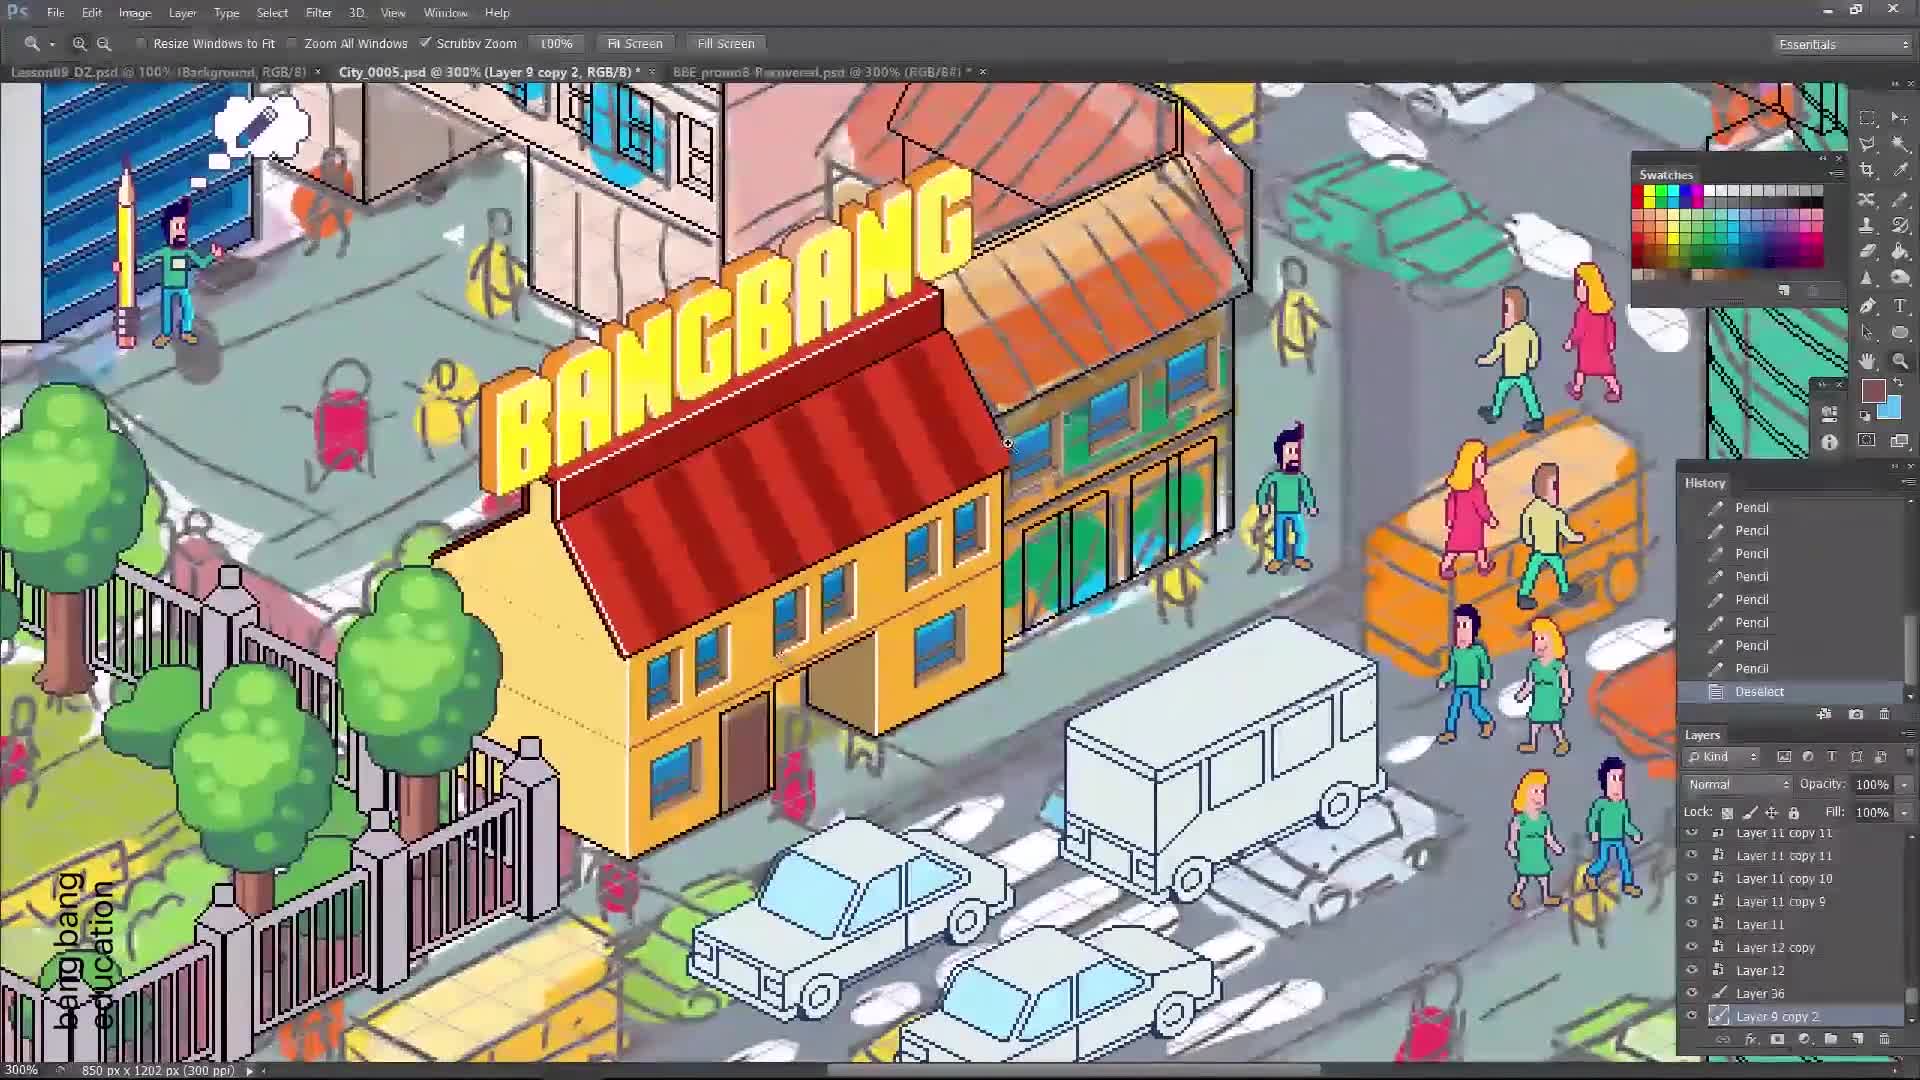The width and height of the screenshot is (1920, 1080).
Task: Select the Eyedropper tool
Action: 1900,171
